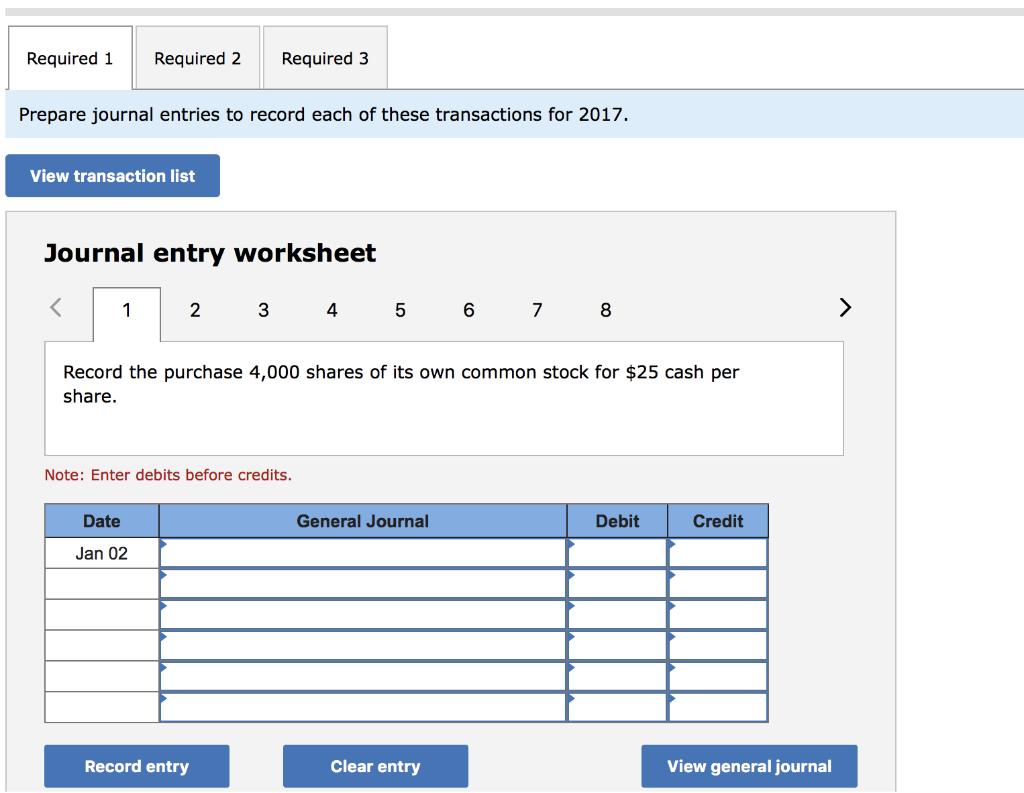The image size is (1024, 793).
Task: Click the Credit column header
Action: pyautogui.click(x=718, y=521)
